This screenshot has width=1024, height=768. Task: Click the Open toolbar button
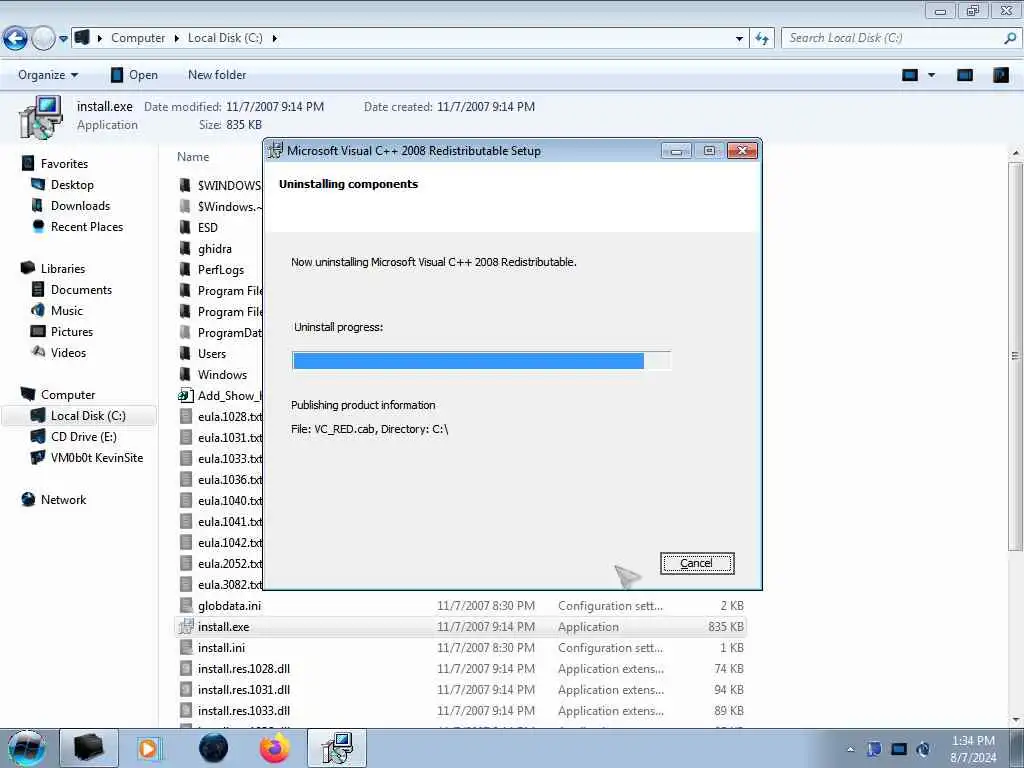[x=135, y=75]
